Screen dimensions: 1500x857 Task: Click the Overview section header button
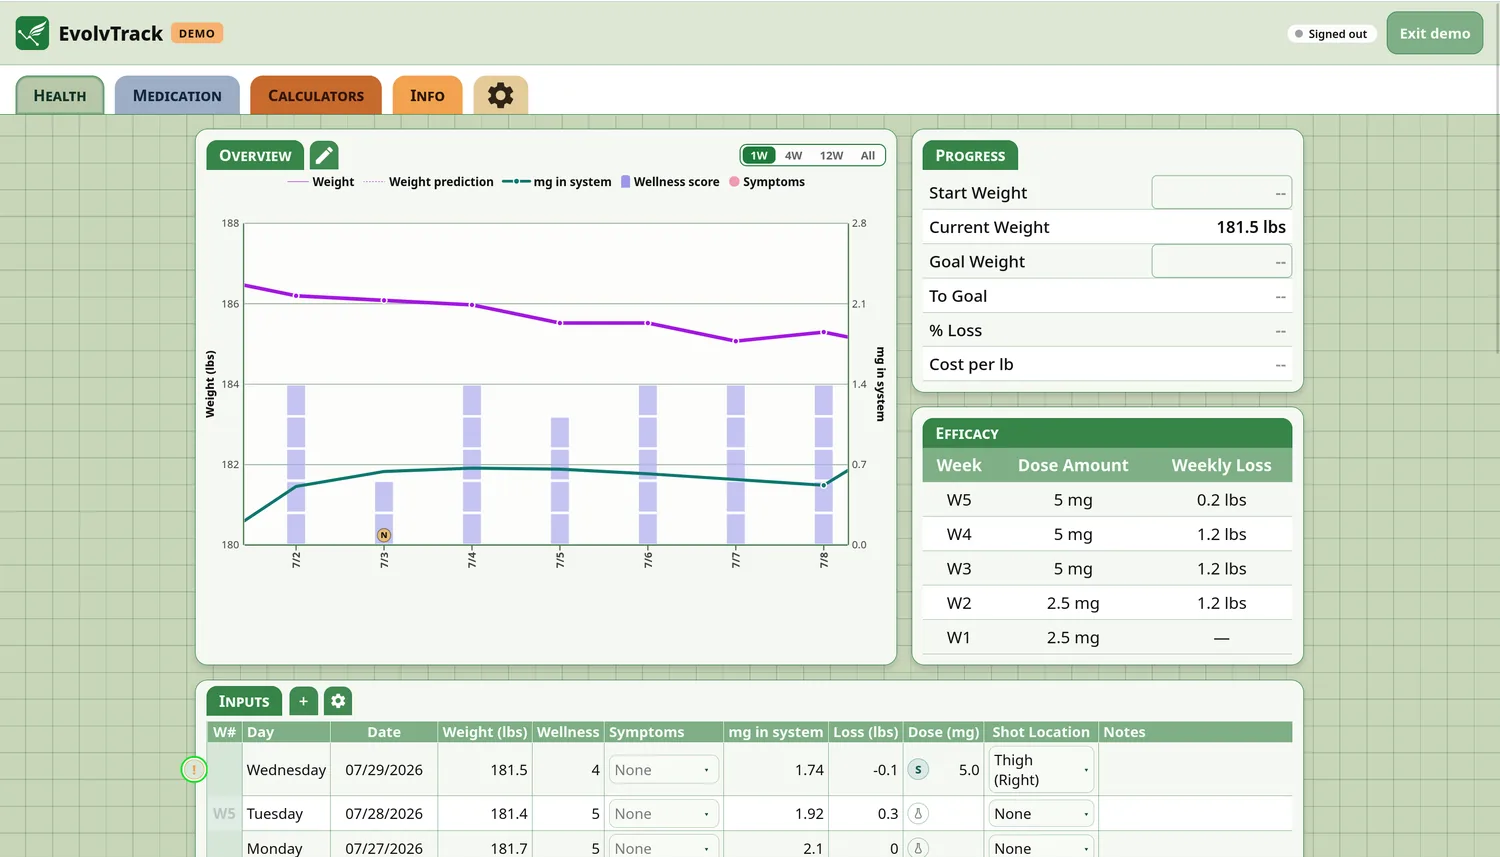coord(255,155)
